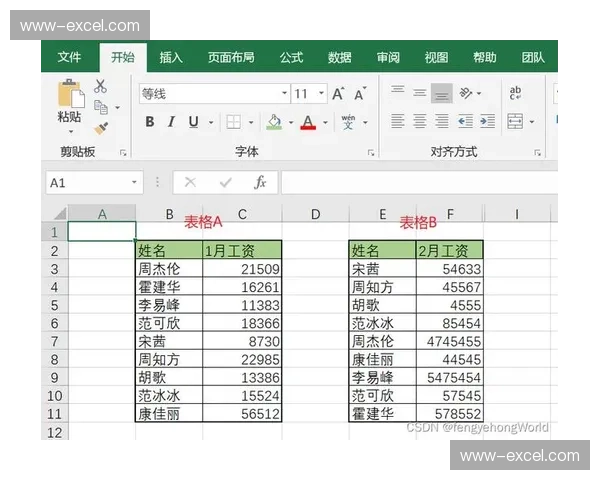This screenshot has height=480, width=600.
Task: Select row 12 header
Action: [54, 432]
